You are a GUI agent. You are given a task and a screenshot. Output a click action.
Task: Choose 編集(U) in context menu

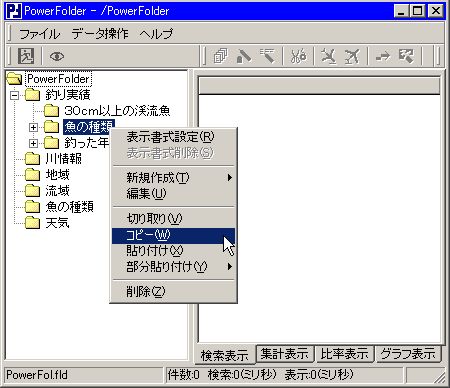pos(173,193)
